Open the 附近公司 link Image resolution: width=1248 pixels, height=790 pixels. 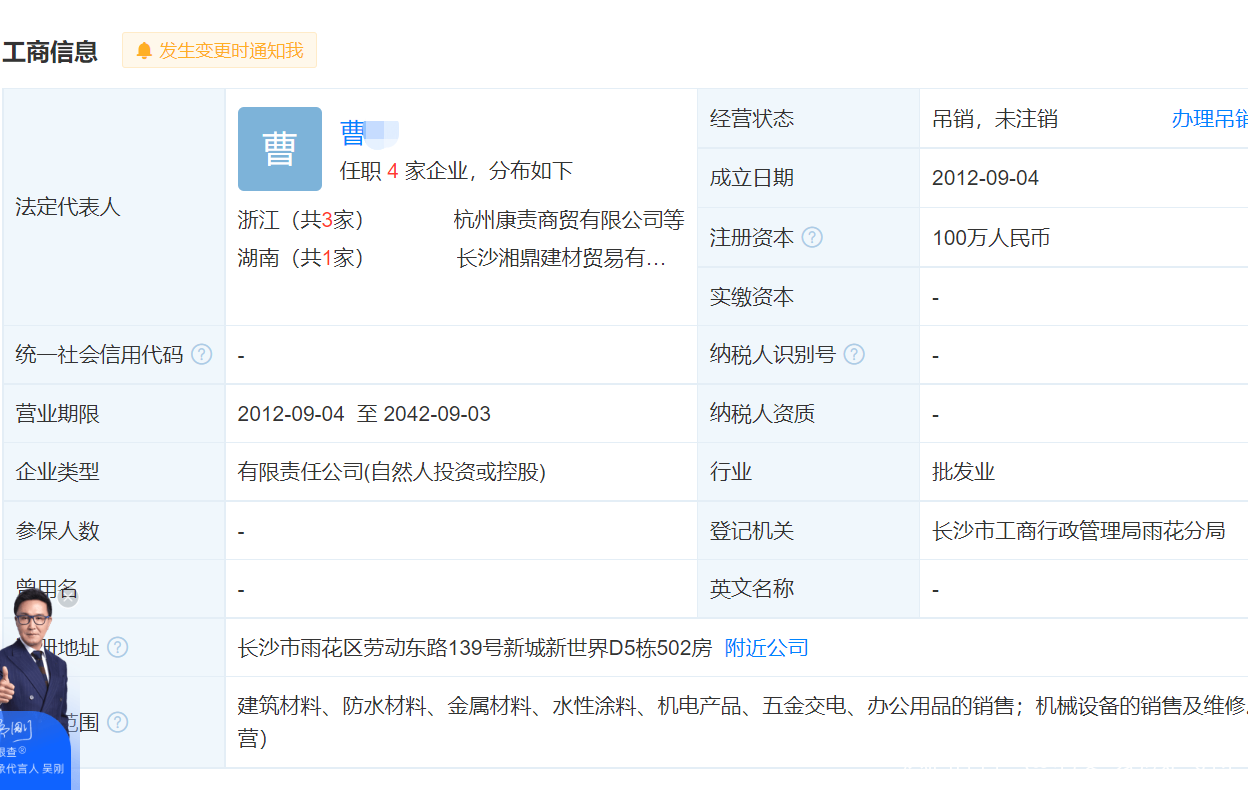pos(766,648)
